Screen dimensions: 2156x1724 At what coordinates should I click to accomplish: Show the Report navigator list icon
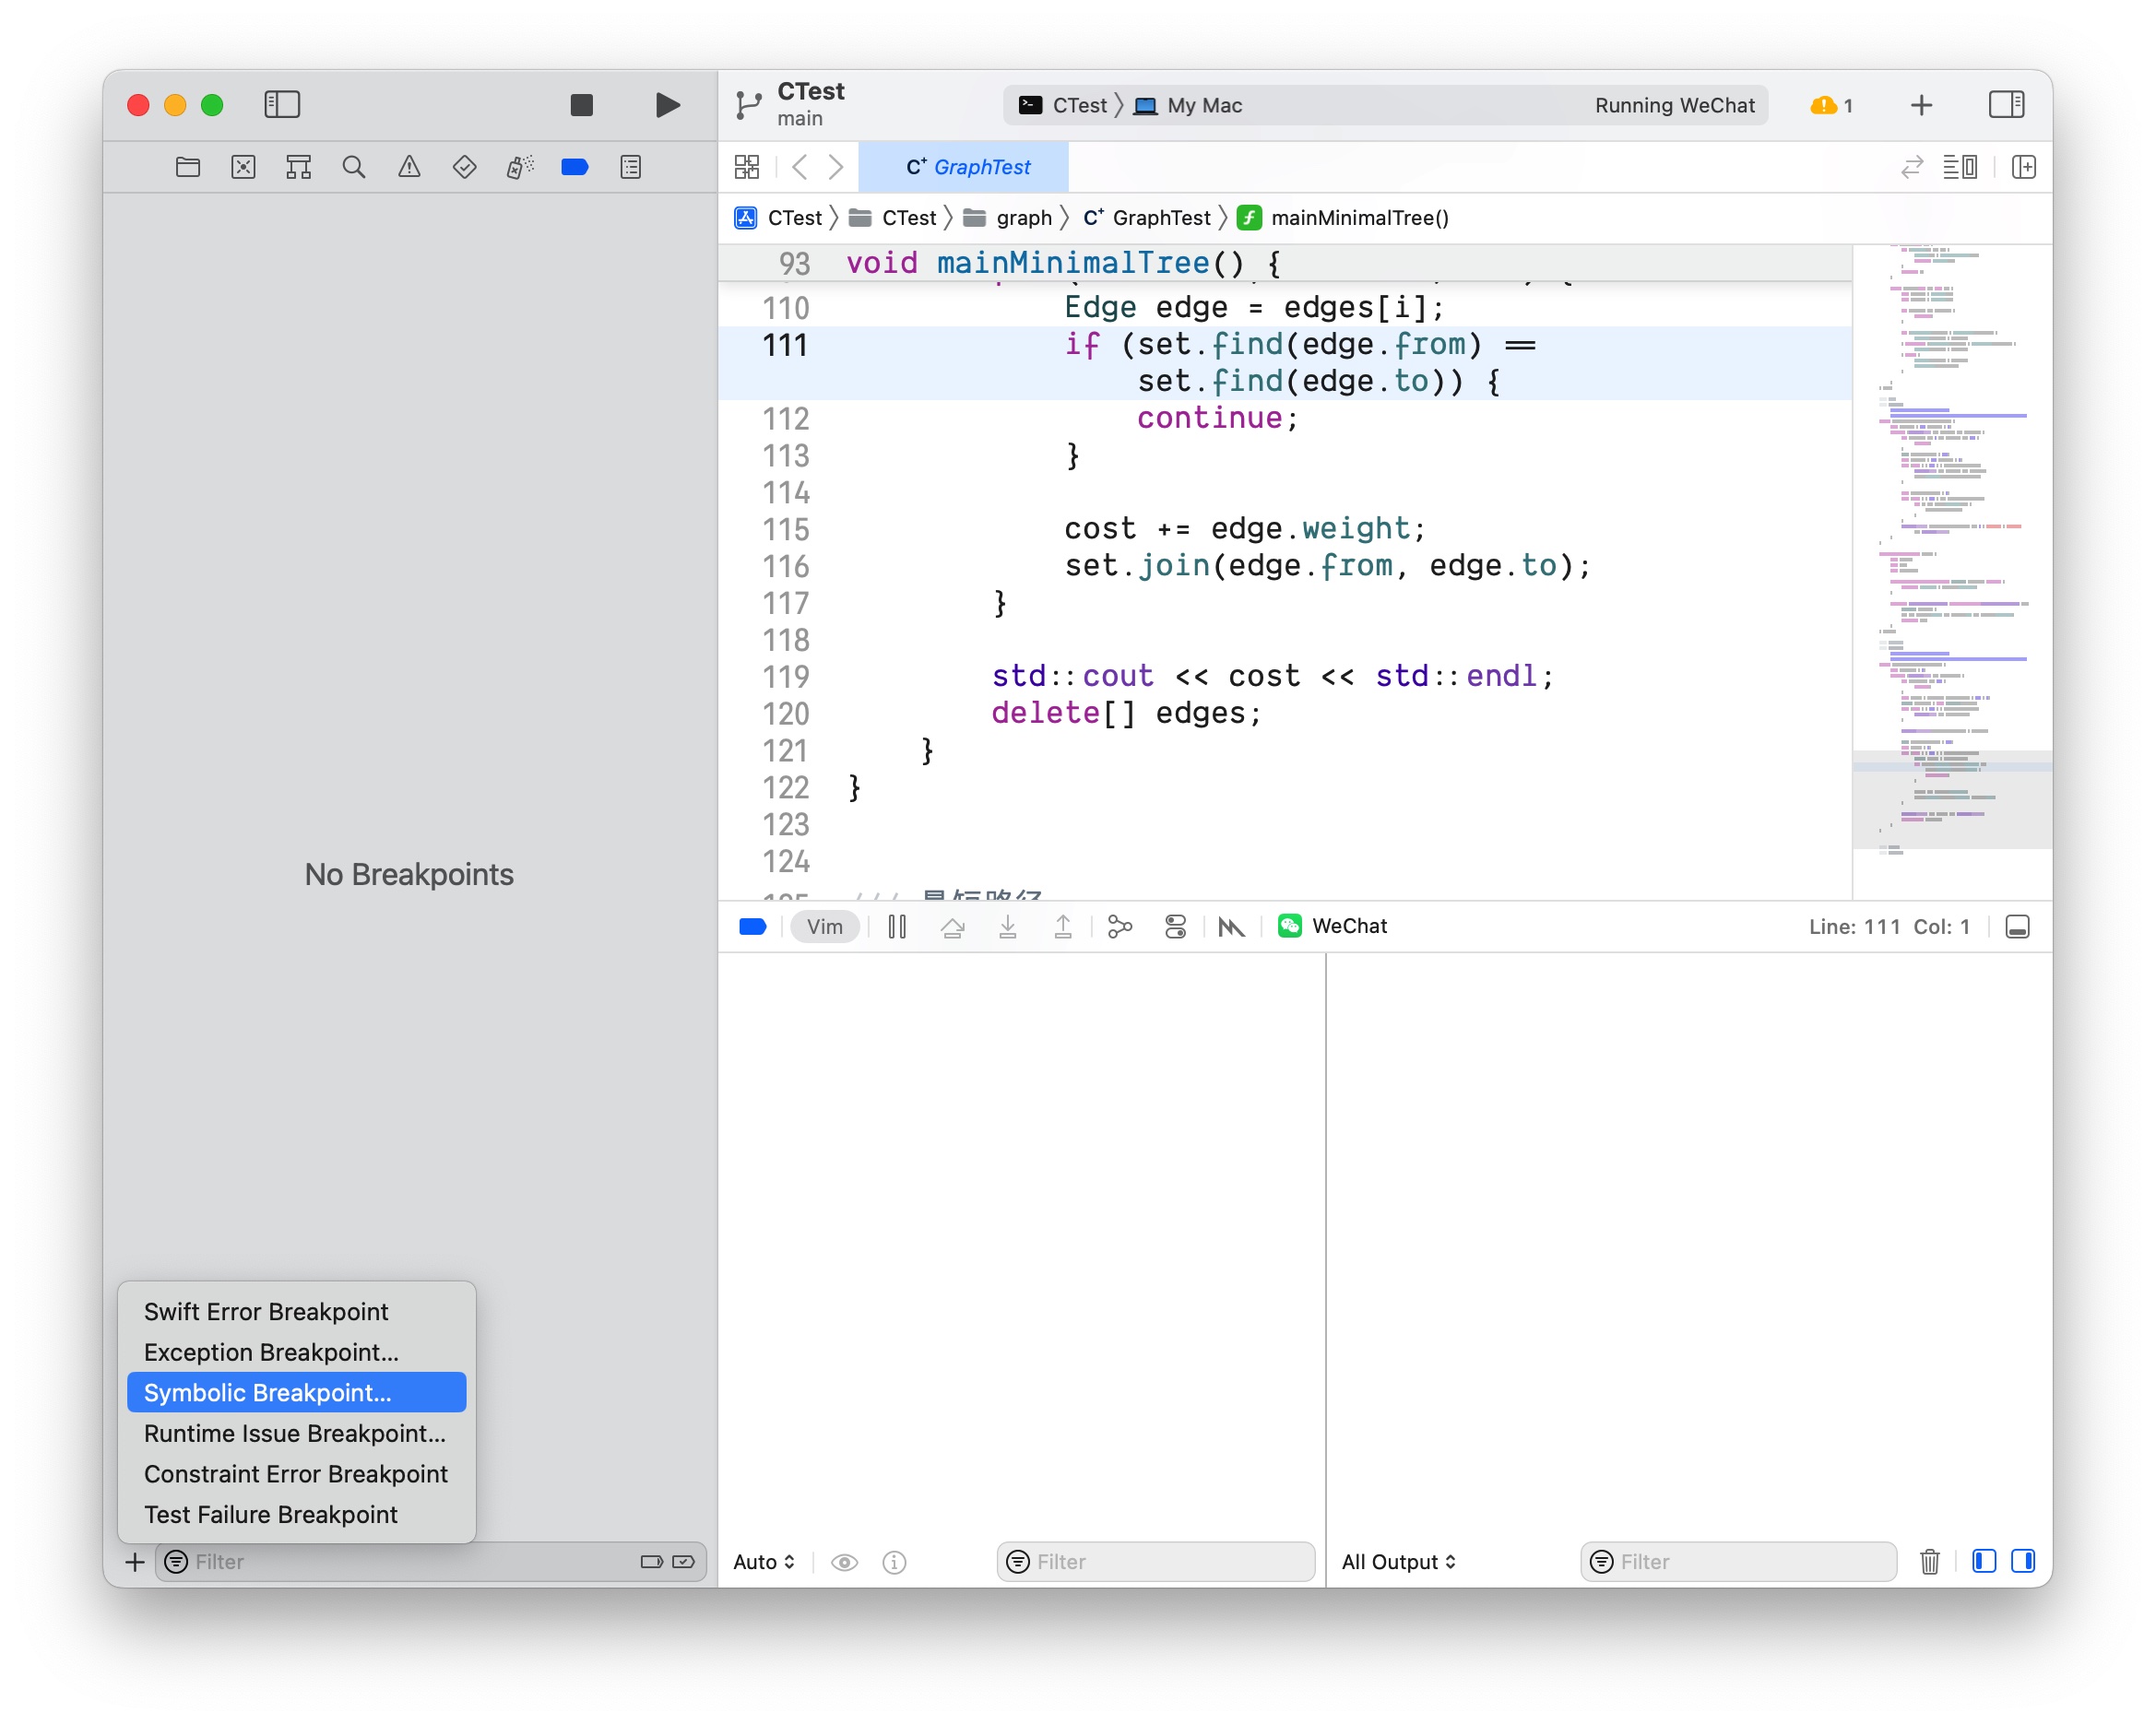(630, 167)
